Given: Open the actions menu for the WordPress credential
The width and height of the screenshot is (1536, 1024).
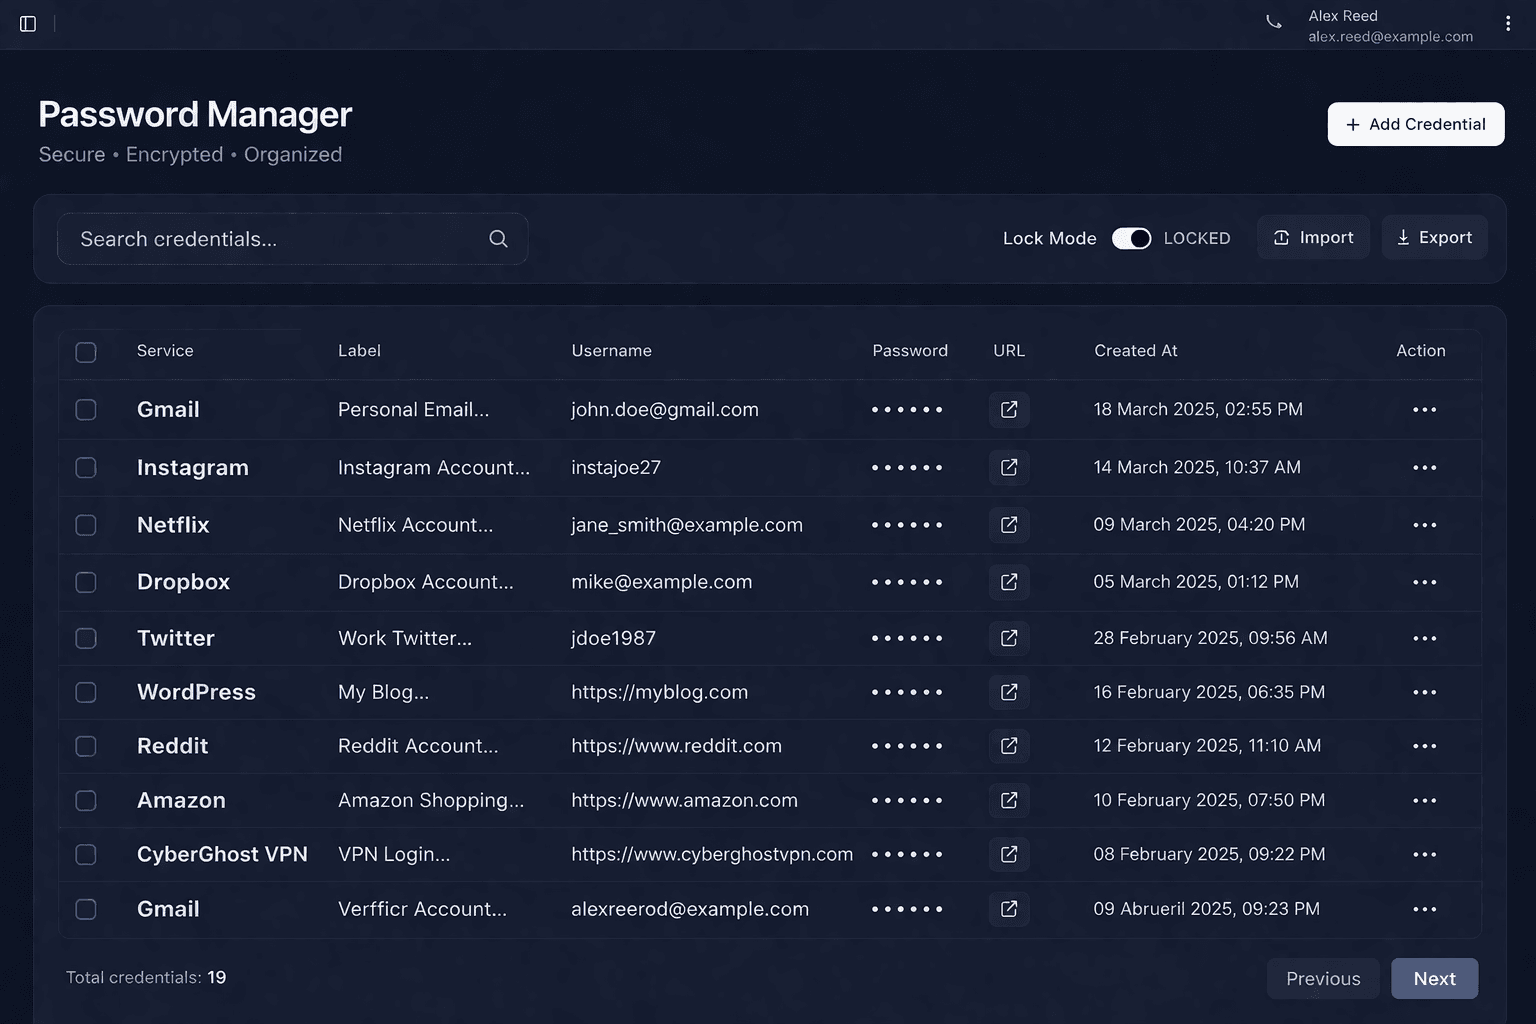Looking at the screenshot, I should coord(1425,692).
